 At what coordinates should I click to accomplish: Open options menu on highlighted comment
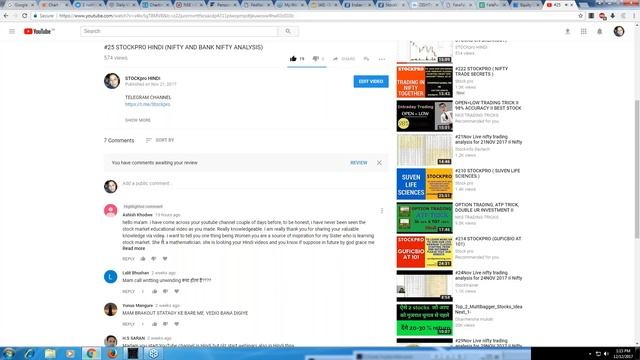pyautogui.click(x=382, y=211)
